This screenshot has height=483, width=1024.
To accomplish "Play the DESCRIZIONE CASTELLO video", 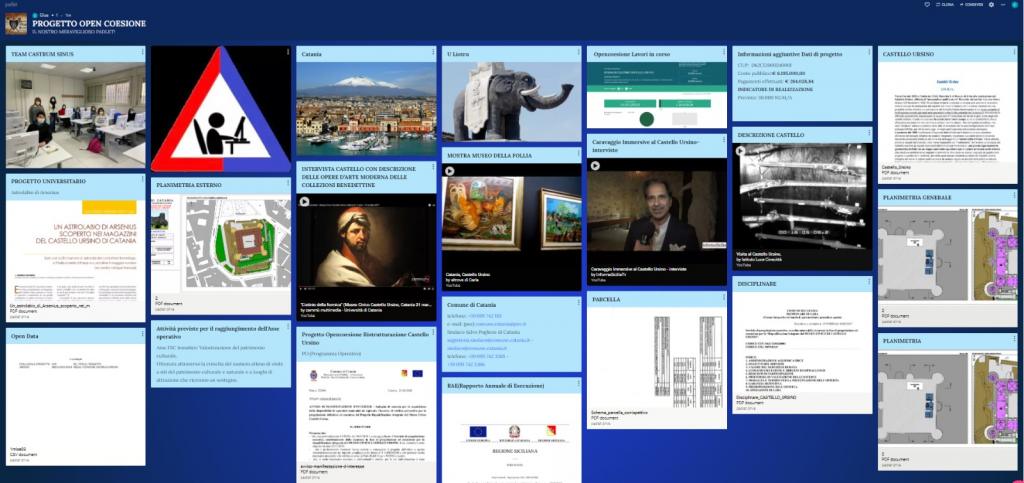I will coord(741,151).
